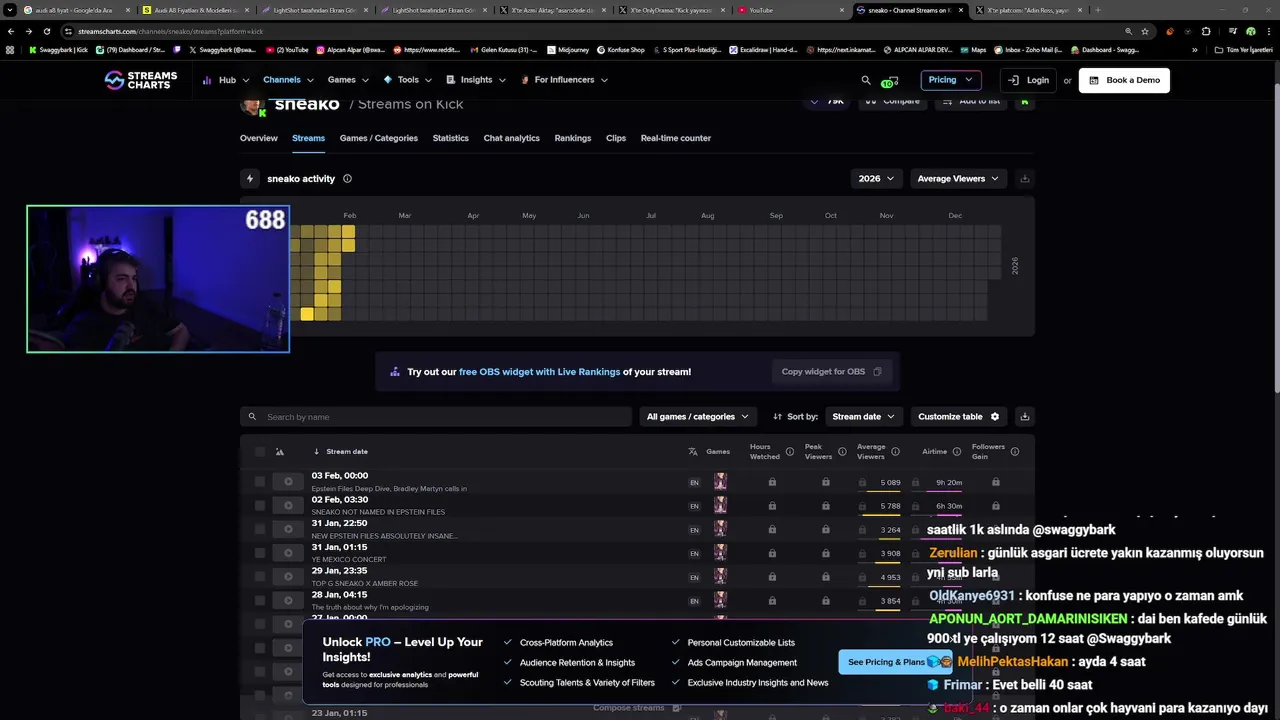Switch to the Overview tab

[259, 138]
